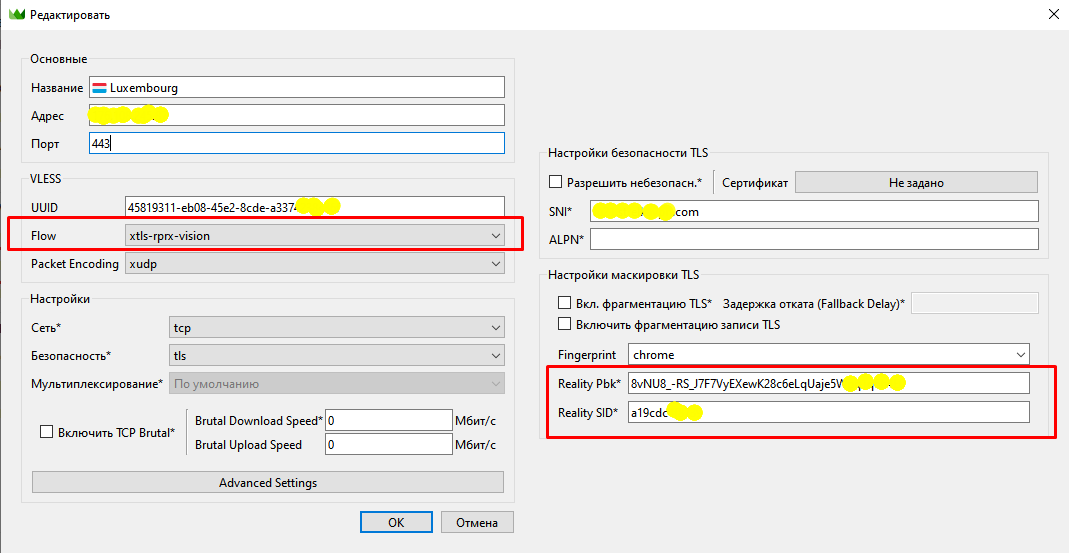The image size is (1069, 553).
Task: Enable the Включить TCP Brutal checkbox
Action: [46, 432]
